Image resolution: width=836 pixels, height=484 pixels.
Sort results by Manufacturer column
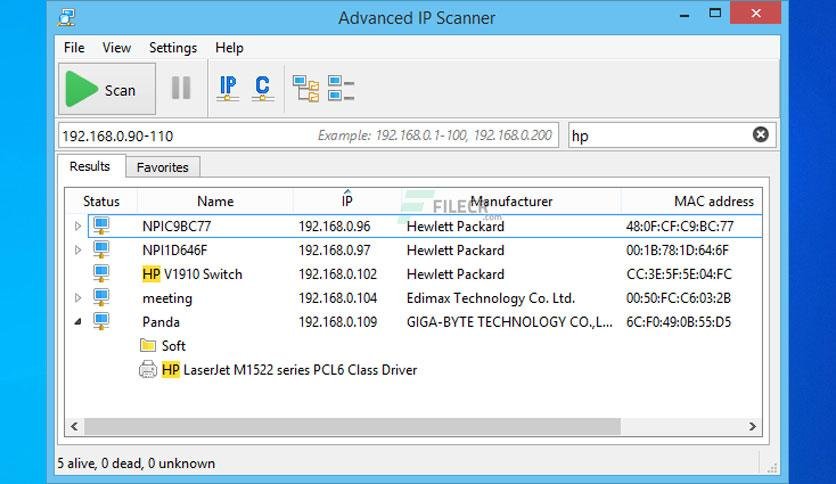[511, 201]
